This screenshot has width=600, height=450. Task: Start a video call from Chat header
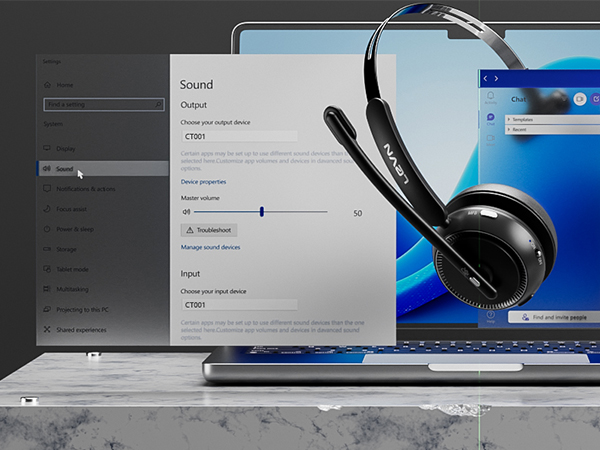point(578,99)
